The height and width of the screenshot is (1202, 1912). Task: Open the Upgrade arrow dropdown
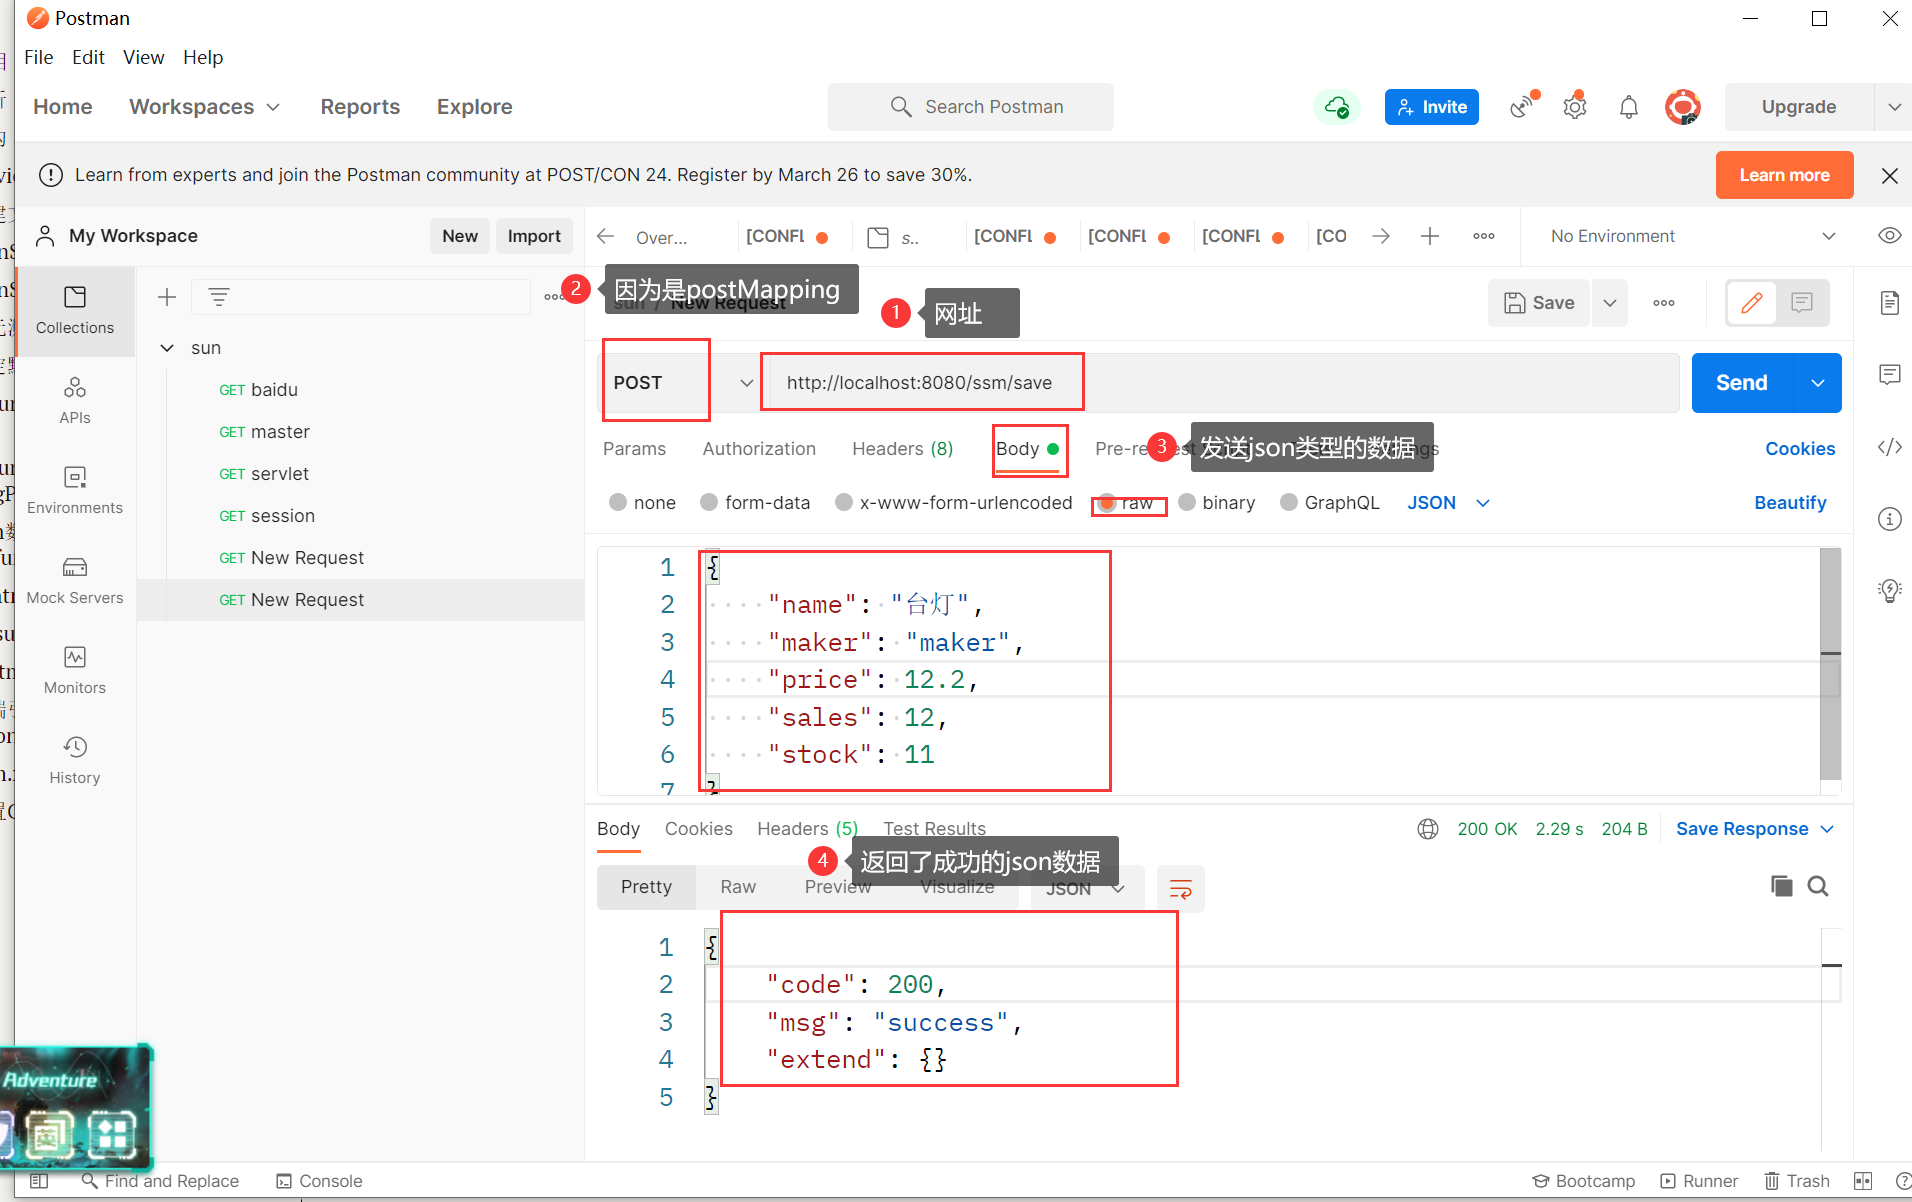click(x=1894, y=107)
